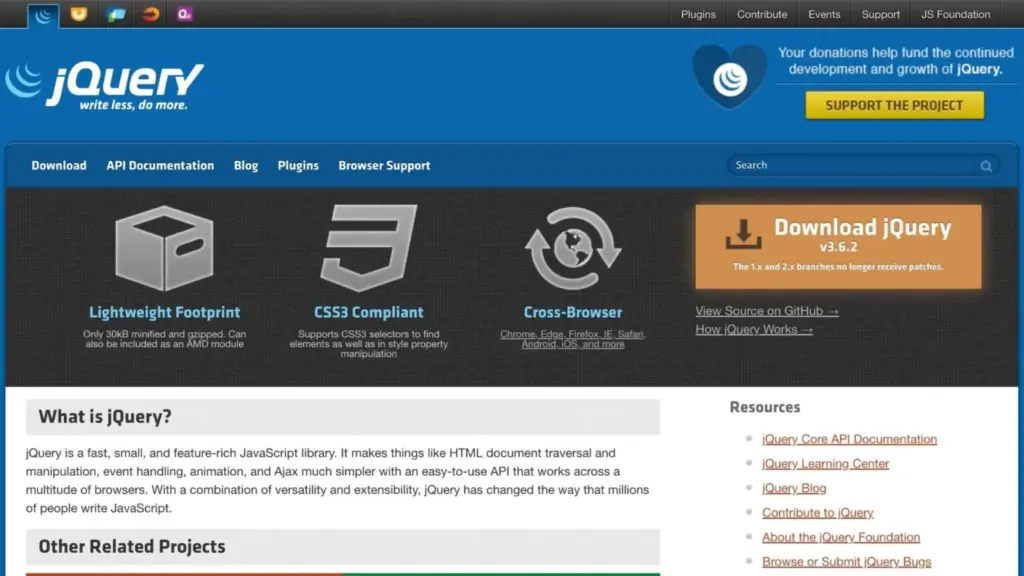
Task: Go to Blog nav item
Action: tap(246, 166)
